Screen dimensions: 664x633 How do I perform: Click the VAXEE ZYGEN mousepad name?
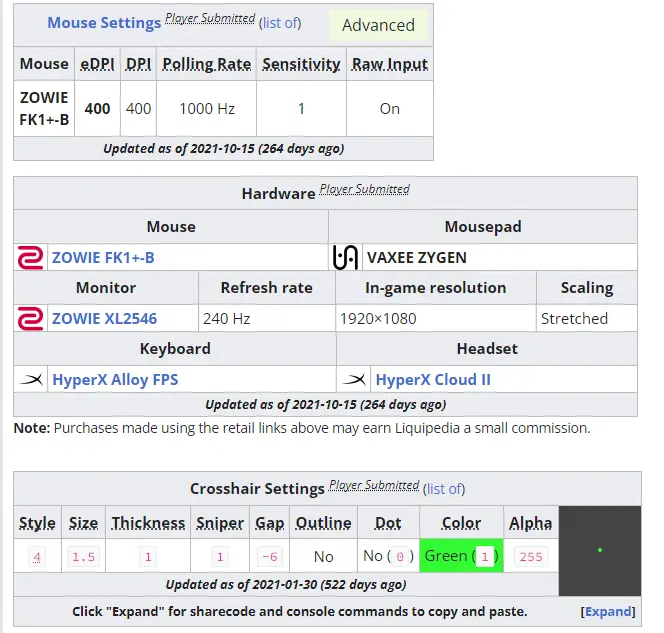pos(417,257)
